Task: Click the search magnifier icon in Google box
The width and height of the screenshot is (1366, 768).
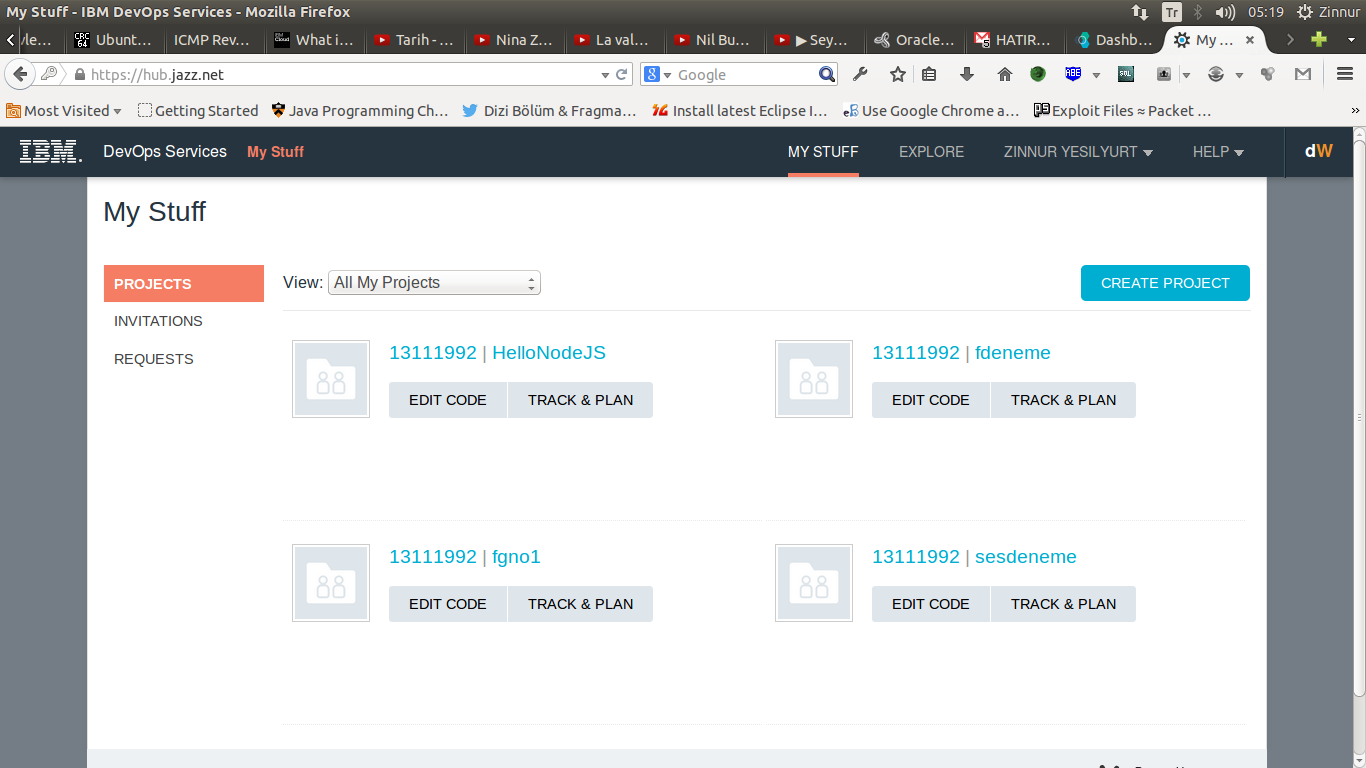Action: point(827,74)
